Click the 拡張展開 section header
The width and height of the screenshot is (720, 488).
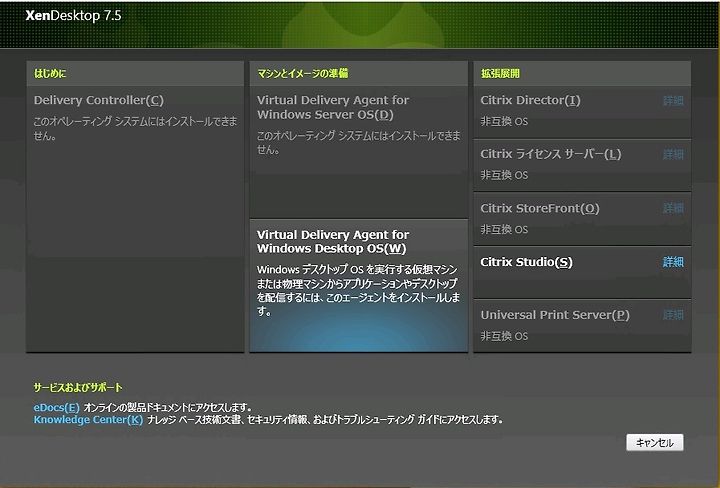(500, 73)
